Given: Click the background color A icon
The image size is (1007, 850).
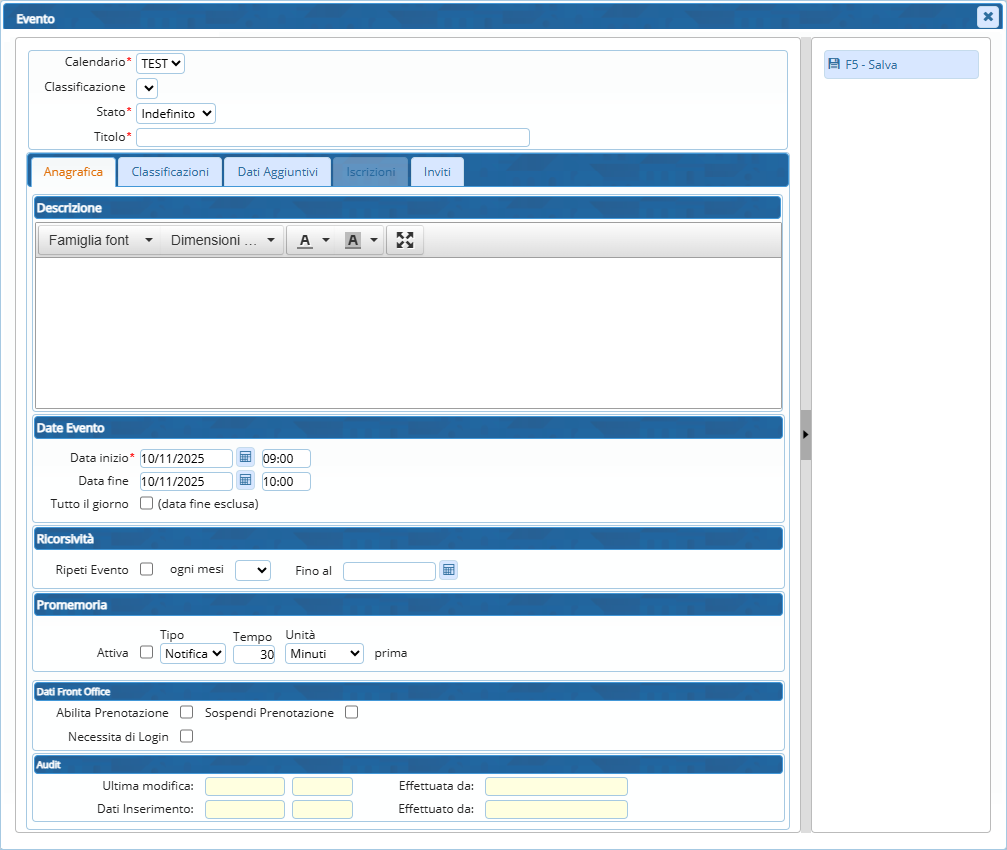Looking at the screenshot, I should 352,240.
